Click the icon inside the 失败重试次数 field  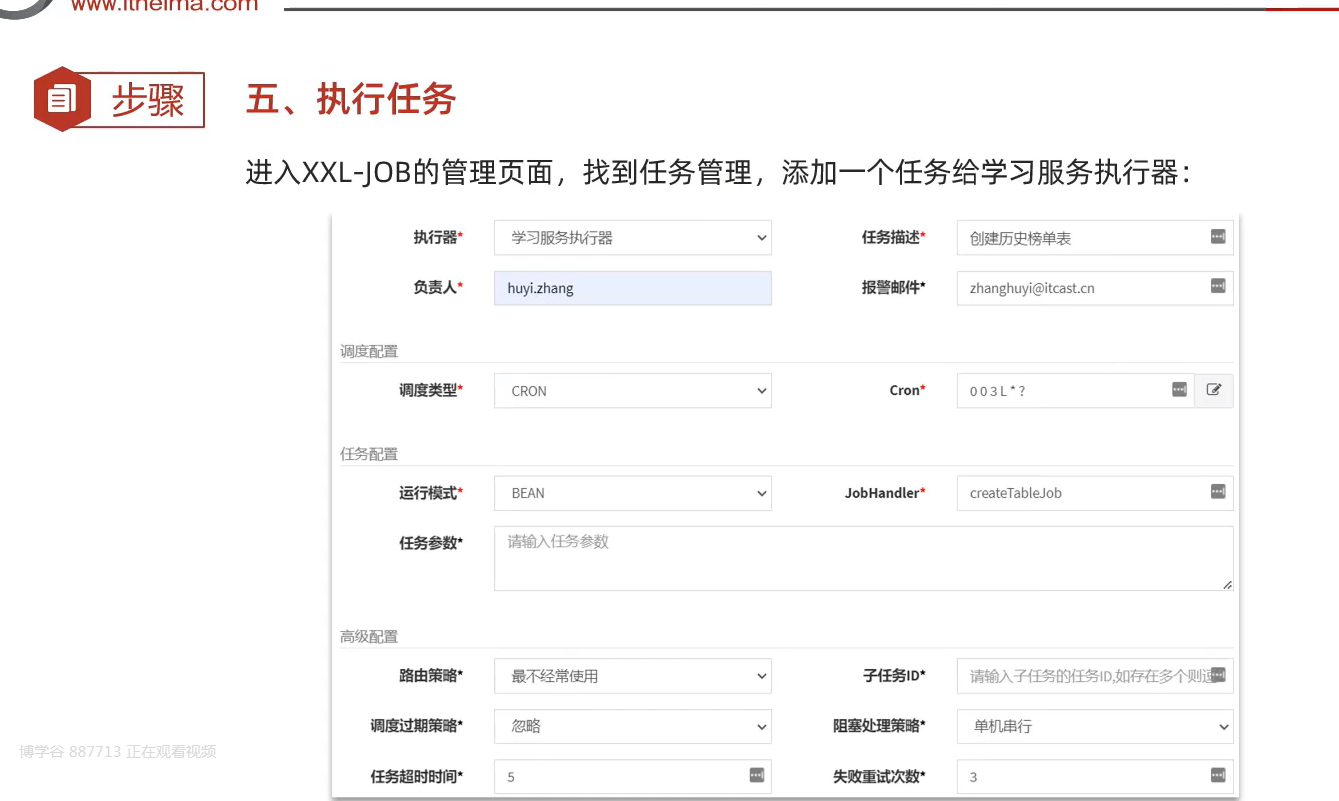point(1217,775)
